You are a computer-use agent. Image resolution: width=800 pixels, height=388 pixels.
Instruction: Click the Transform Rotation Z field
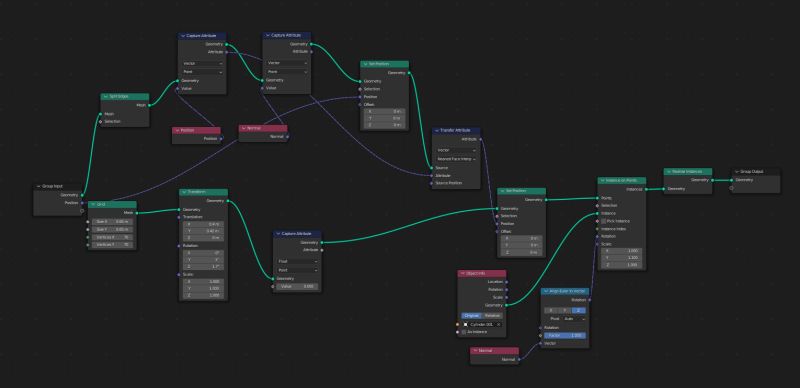[203, 266]
